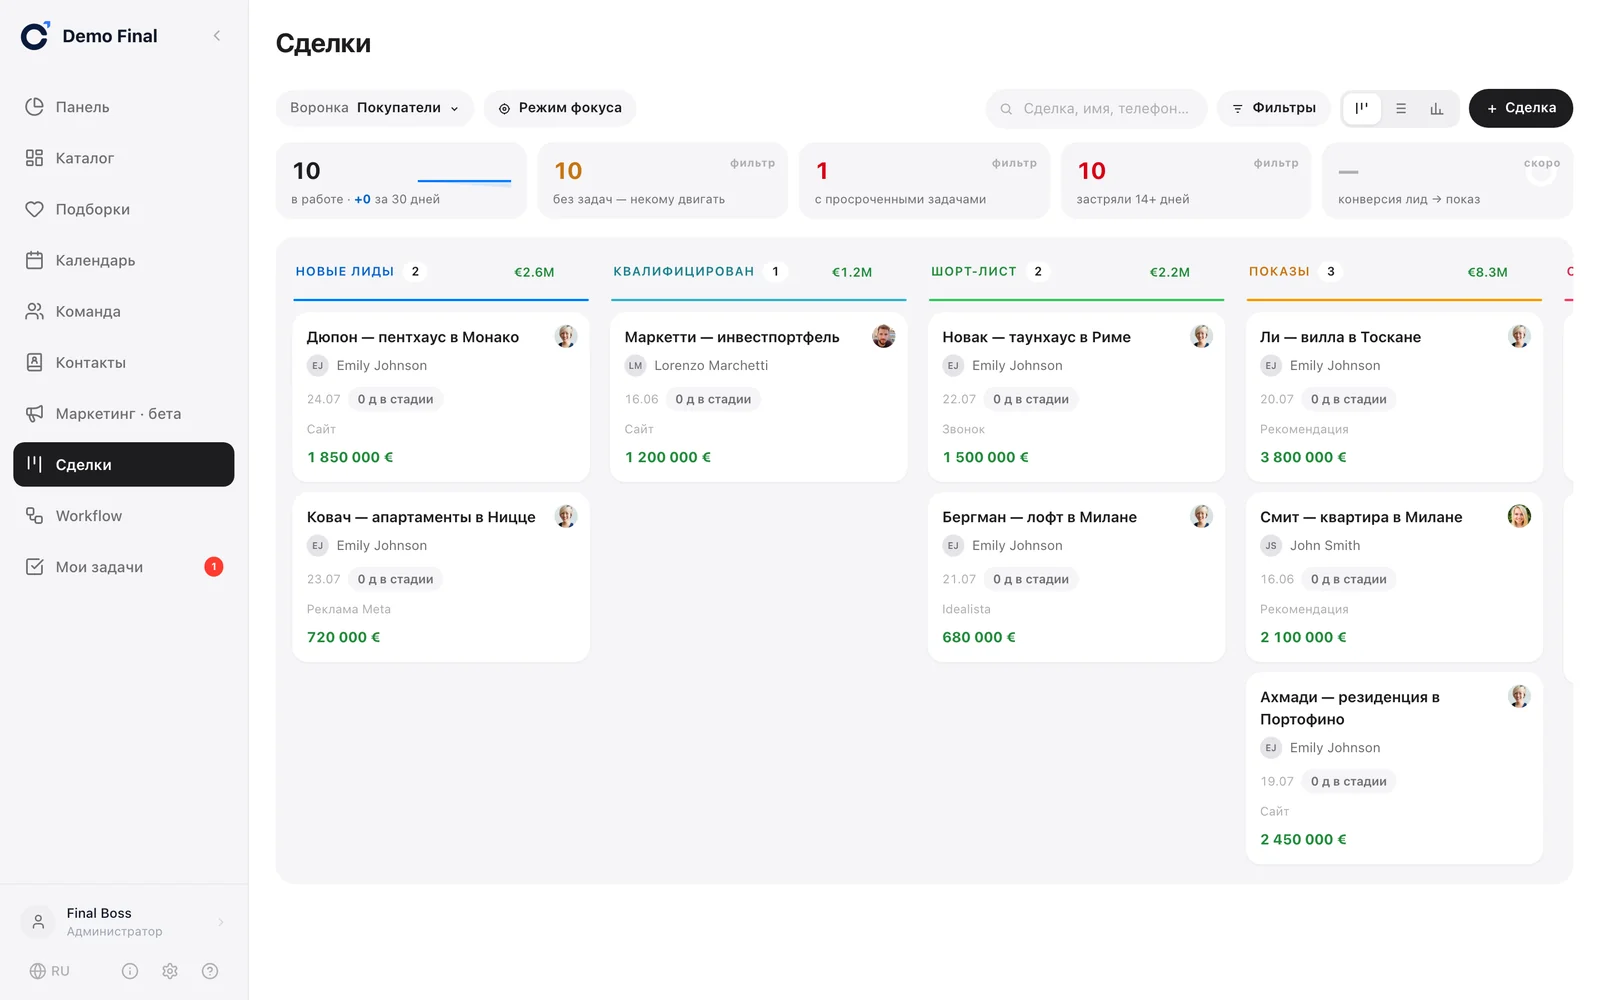Image resolution: width=1600 pixels, height=1000 pixels.
Task: Filter deals без задач
Action: pos(663,181)
